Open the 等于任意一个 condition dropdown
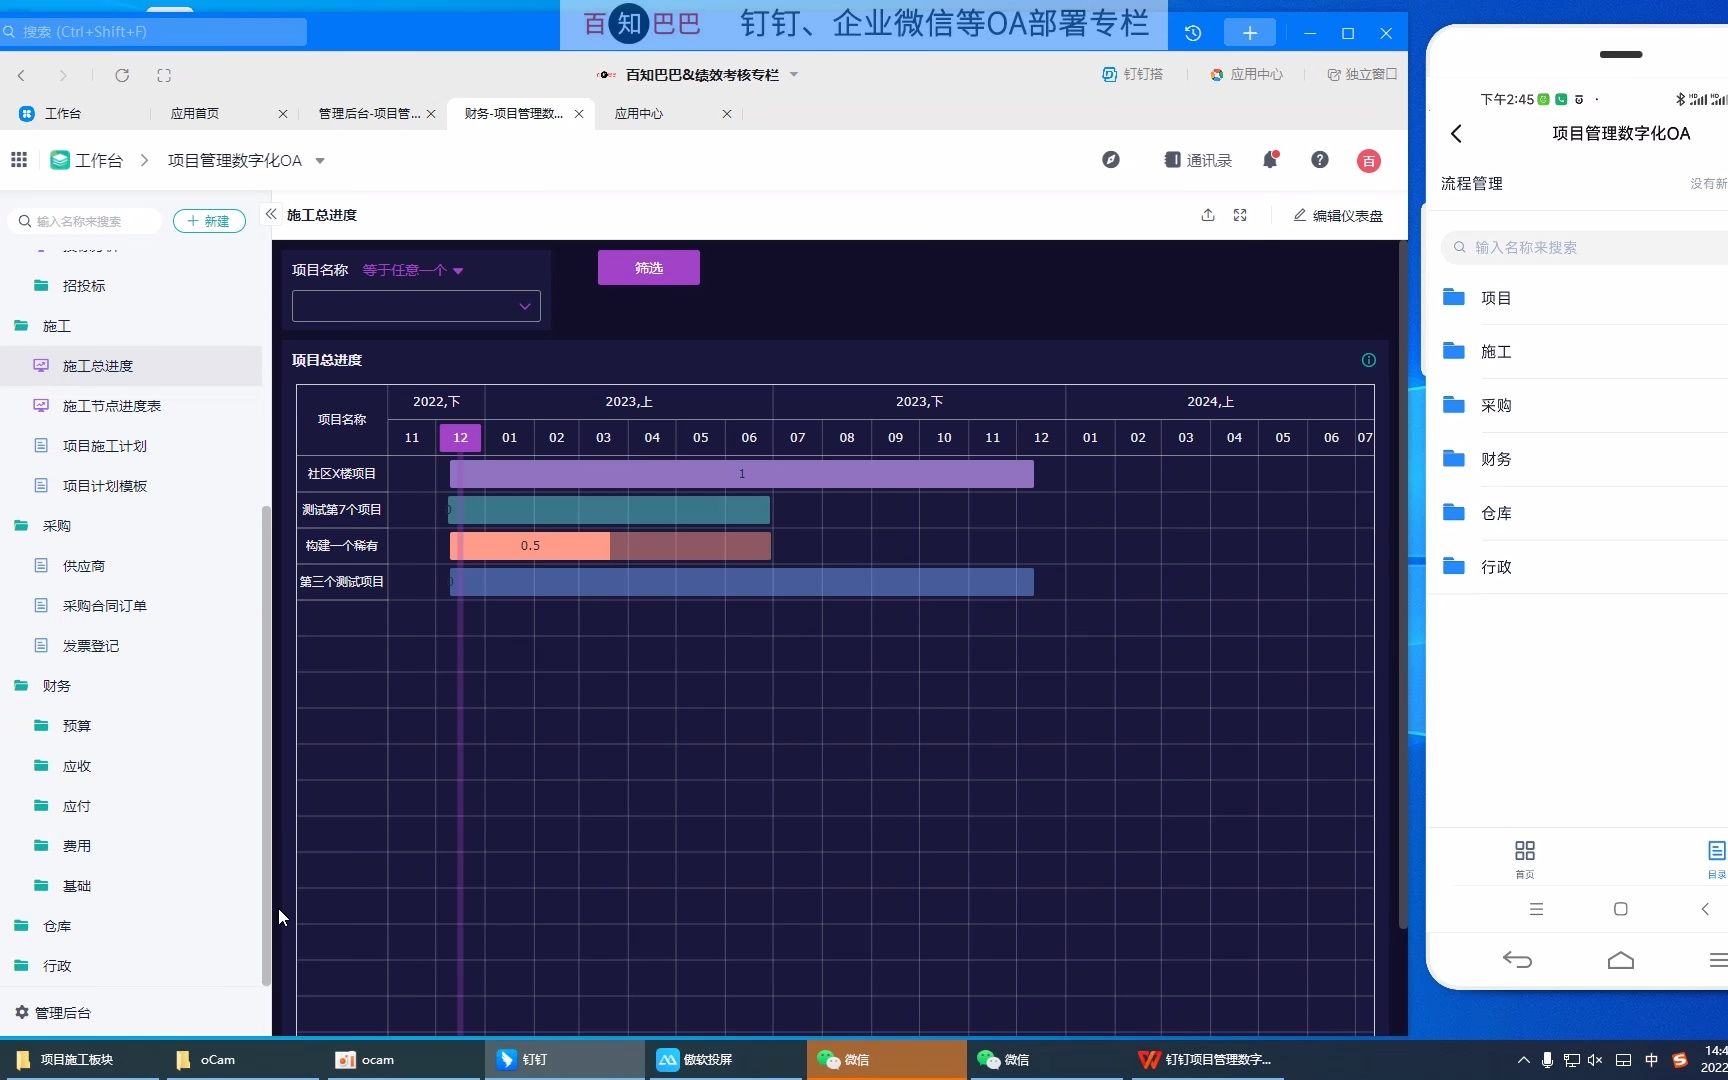Viewport: 1728px width, 1080px height. 413,270
